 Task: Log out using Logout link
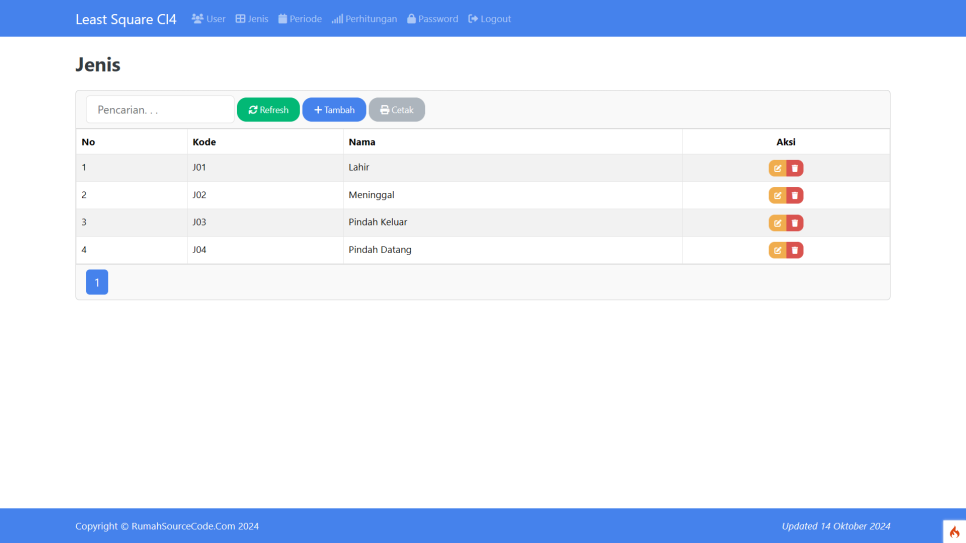[489, 19]
